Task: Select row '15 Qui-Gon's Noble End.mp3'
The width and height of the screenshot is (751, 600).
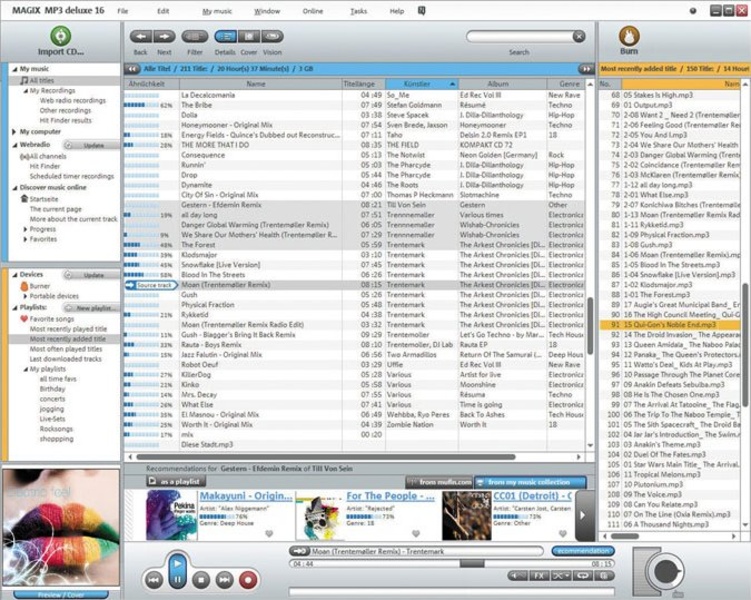Action: [670, 325]
